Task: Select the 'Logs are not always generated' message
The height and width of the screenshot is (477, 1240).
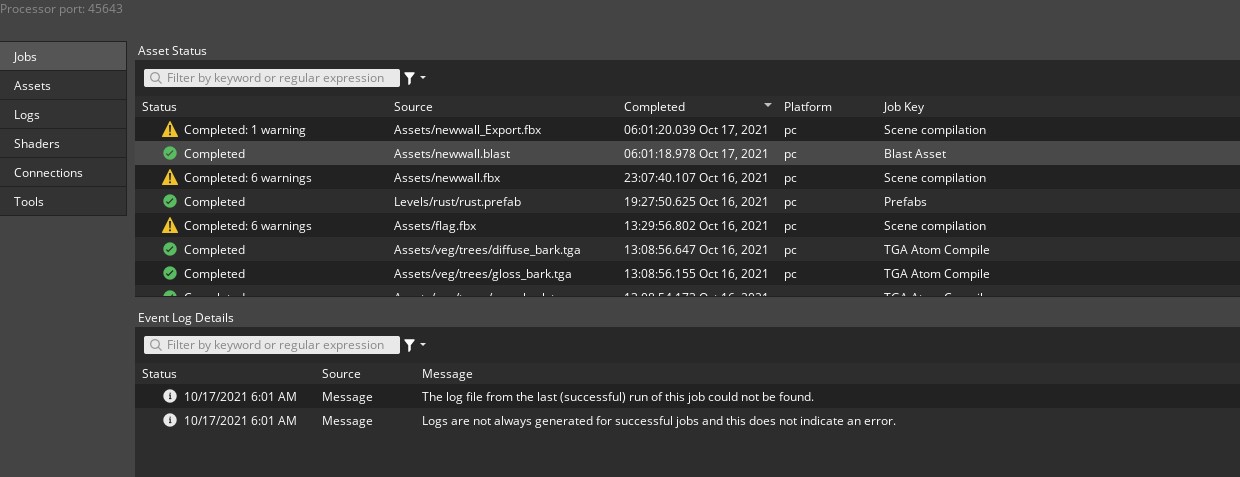Action: [x=659, y=421]
